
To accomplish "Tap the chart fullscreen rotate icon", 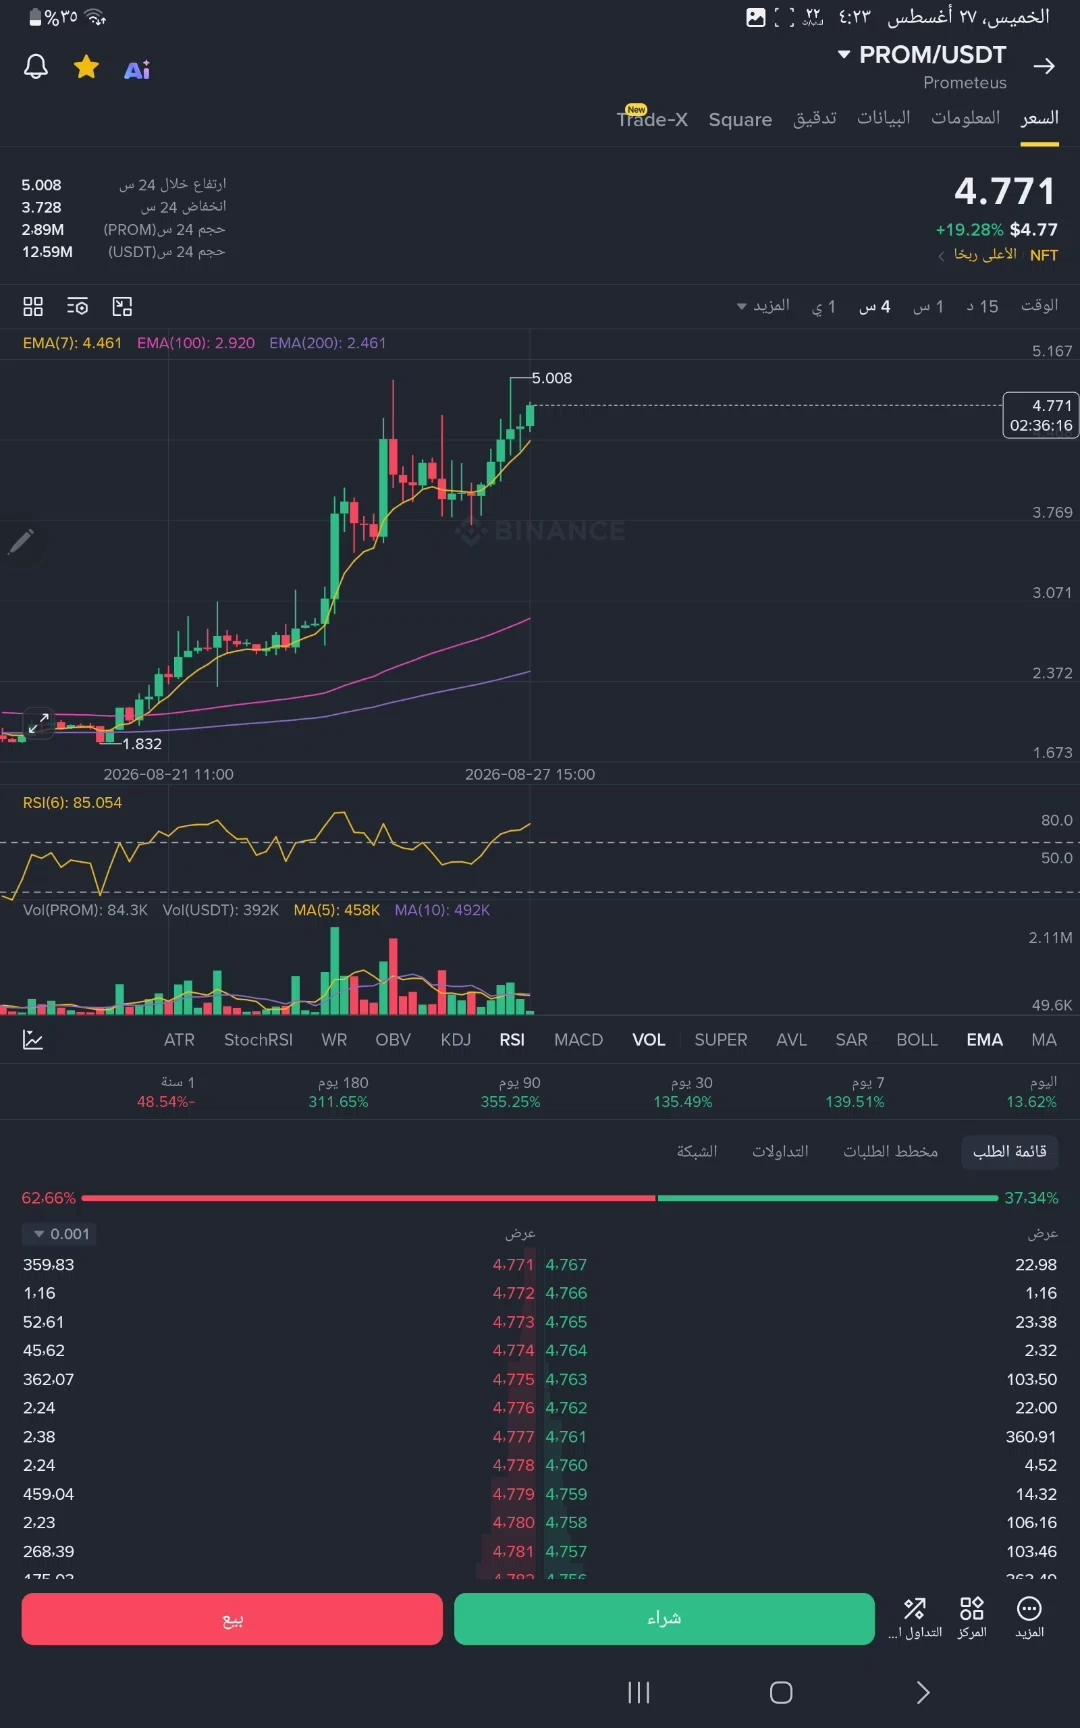I will pos(122,306).
